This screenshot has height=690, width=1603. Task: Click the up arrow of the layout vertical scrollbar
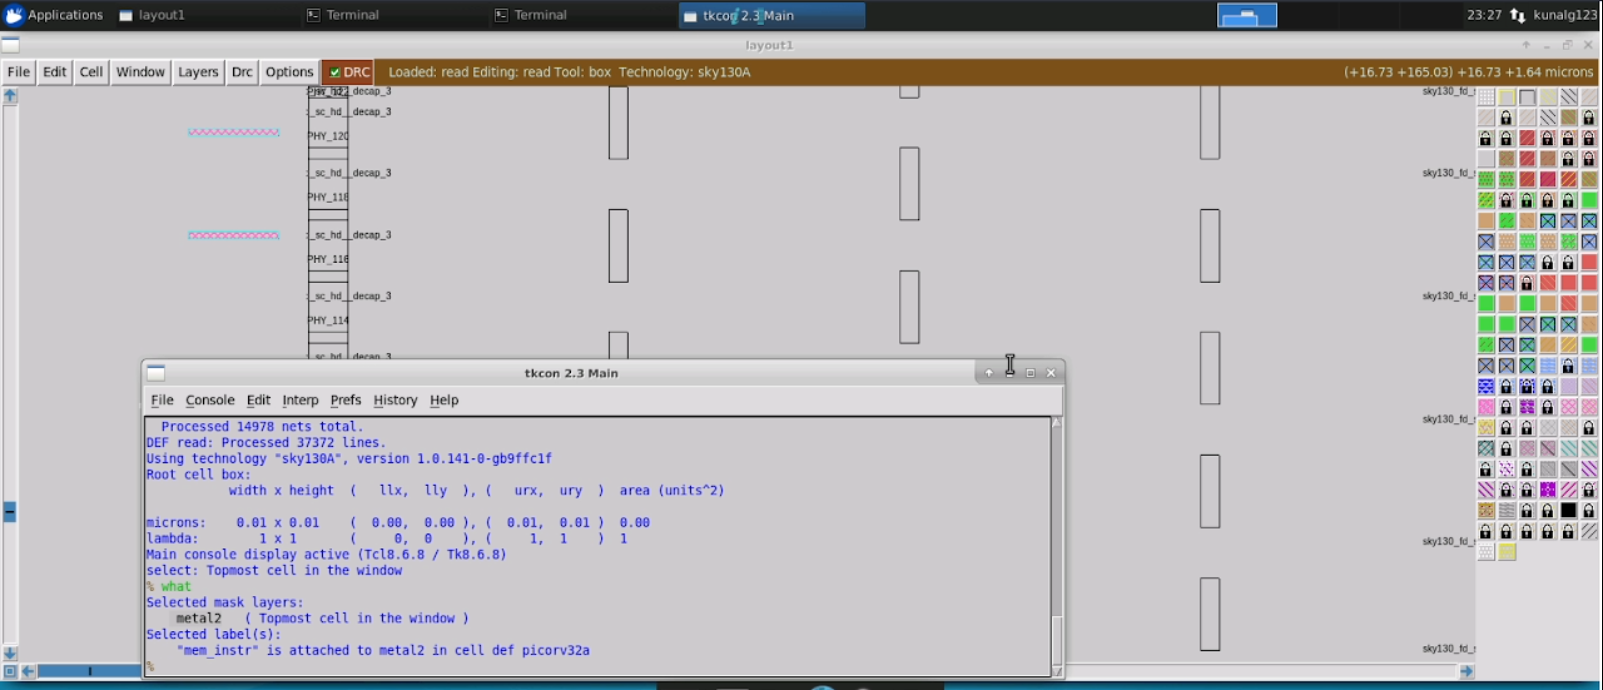pyautogui.click(x=10, y=96)
